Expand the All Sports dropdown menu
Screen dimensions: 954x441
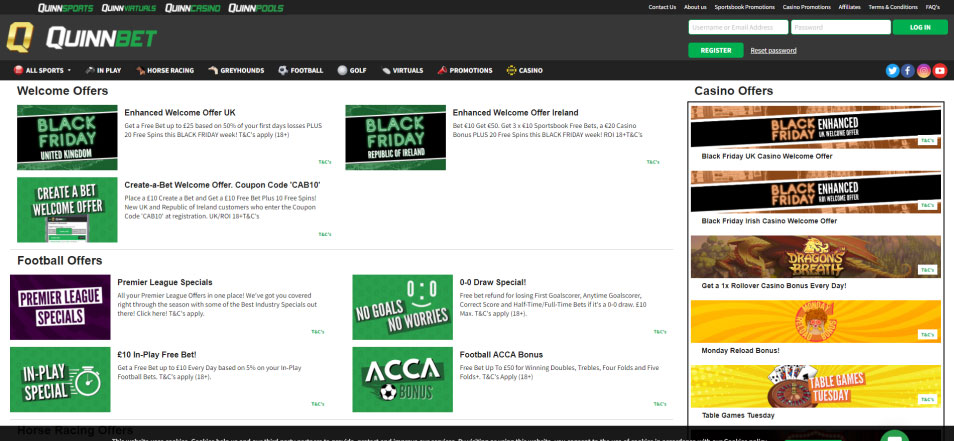click(x=42, y=71)
